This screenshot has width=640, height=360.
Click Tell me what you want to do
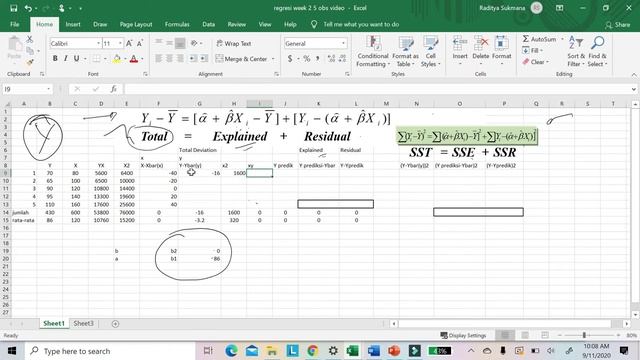[361, 24]
